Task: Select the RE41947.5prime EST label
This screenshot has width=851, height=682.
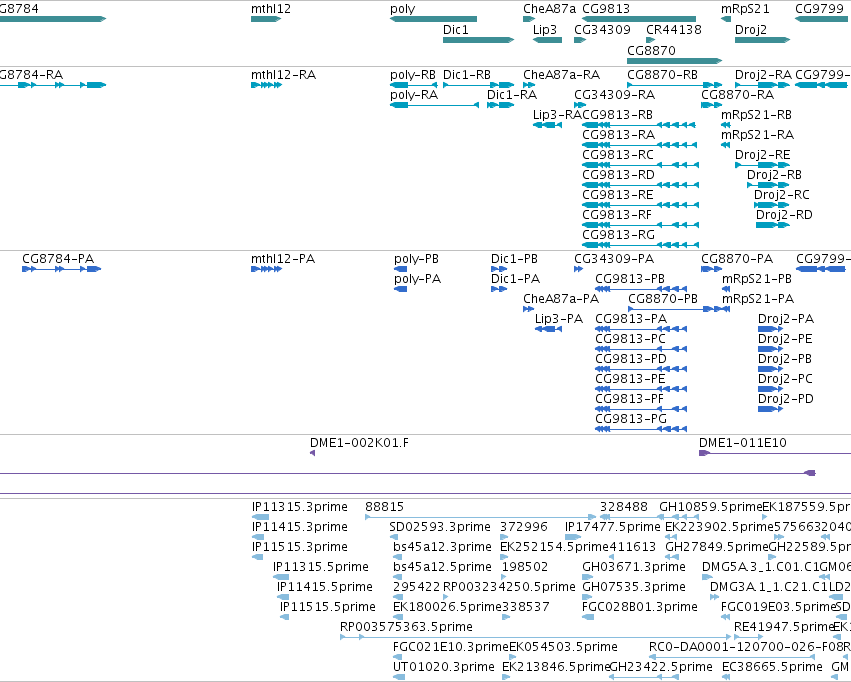Action: [783, 627]
